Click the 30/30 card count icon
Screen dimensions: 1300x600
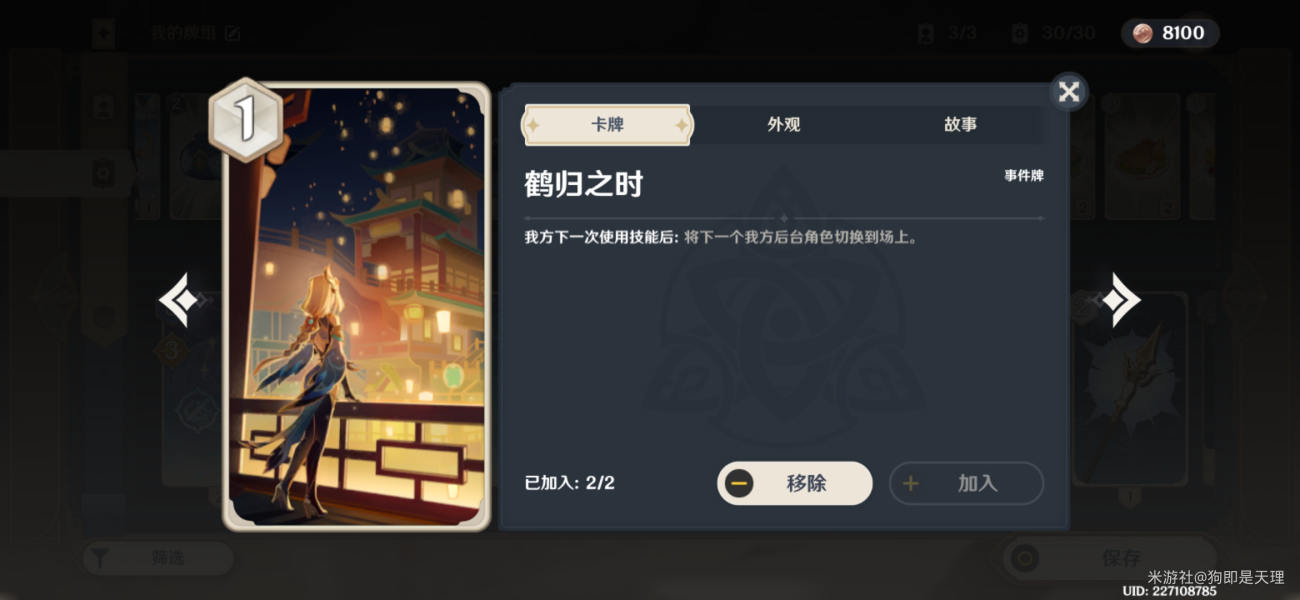click(x=1020, y=33)
